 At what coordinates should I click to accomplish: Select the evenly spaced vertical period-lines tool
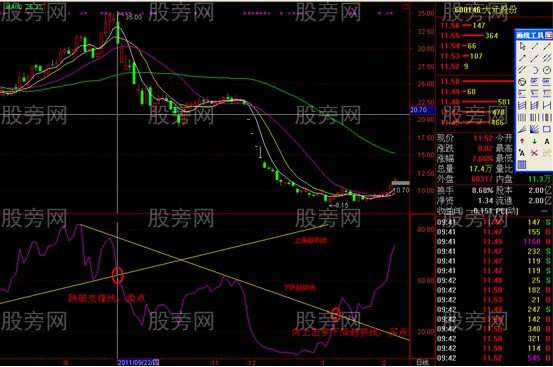click(x=522, y=117)
